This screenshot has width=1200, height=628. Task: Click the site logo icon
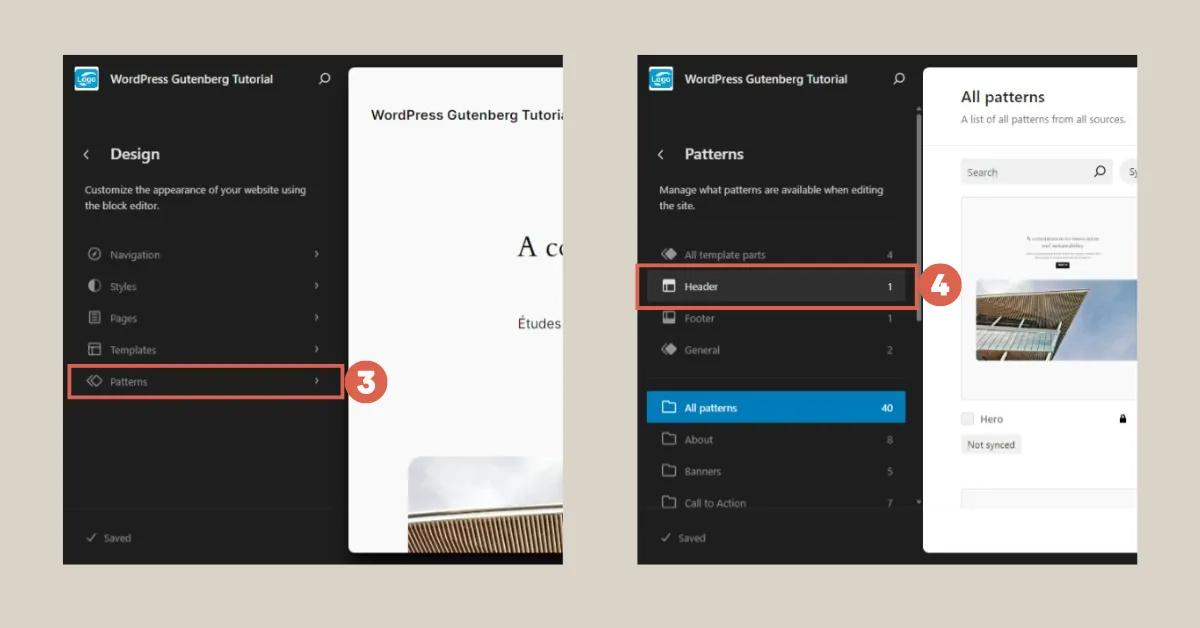87,78
